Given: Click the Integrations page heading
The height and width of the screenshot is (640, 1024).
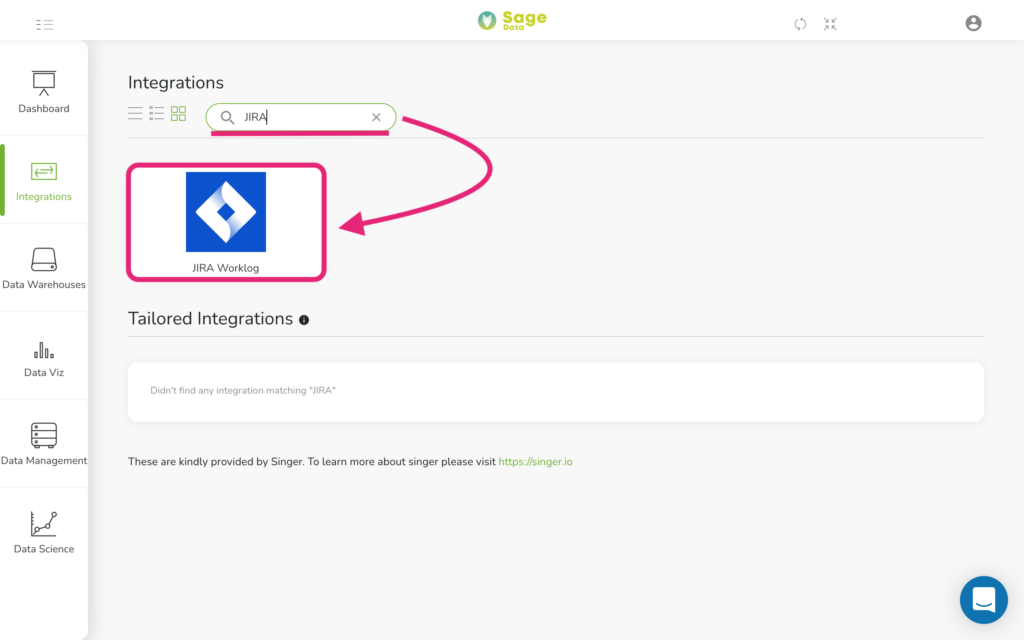Looking at the screenshot, I should pos(176,83).
